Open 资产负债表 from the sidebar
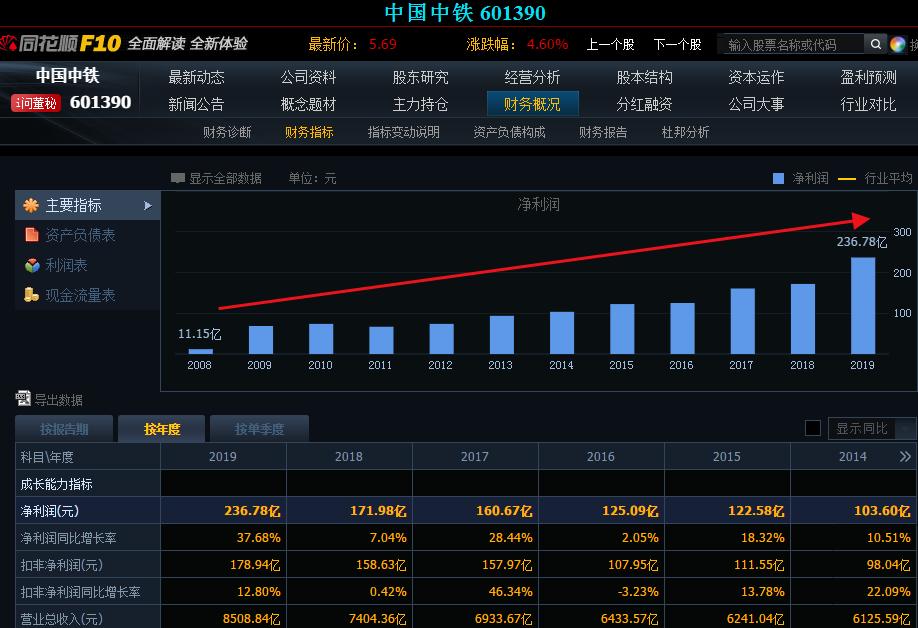 [79, 235]
